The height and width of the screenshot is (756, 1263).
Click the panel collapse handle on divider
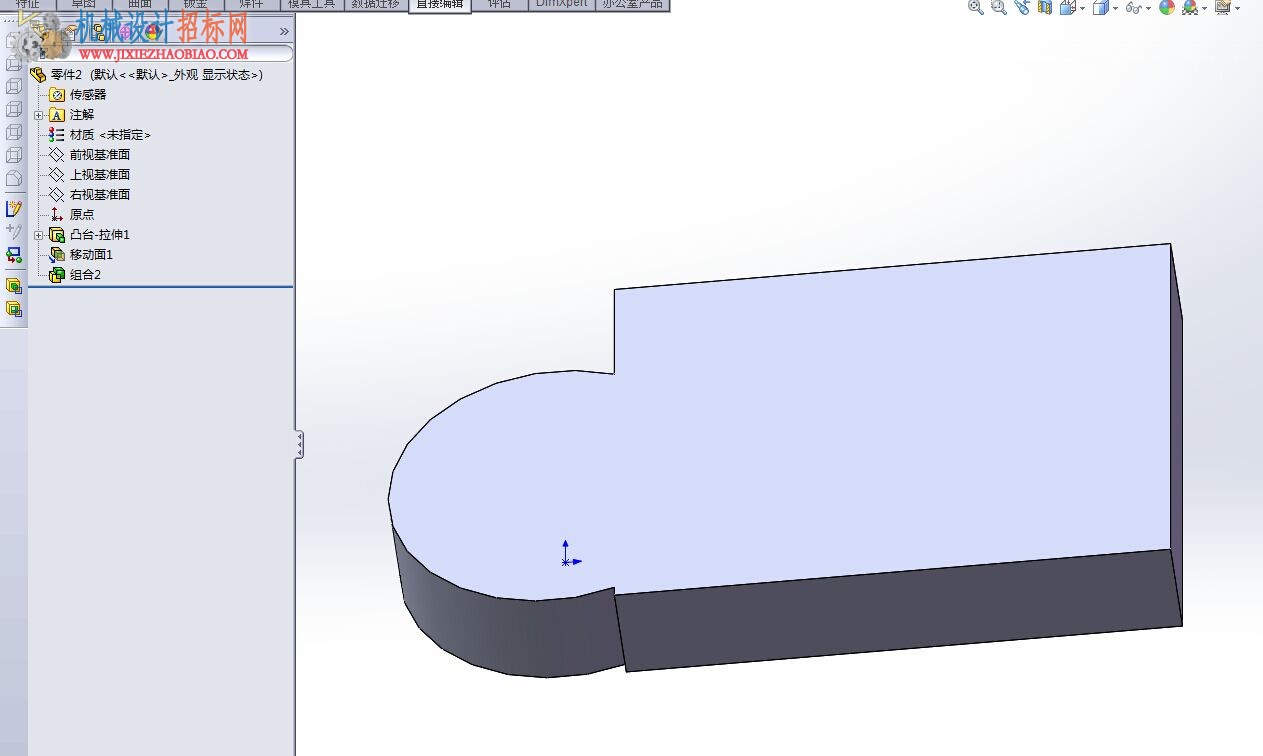[298, 445]
